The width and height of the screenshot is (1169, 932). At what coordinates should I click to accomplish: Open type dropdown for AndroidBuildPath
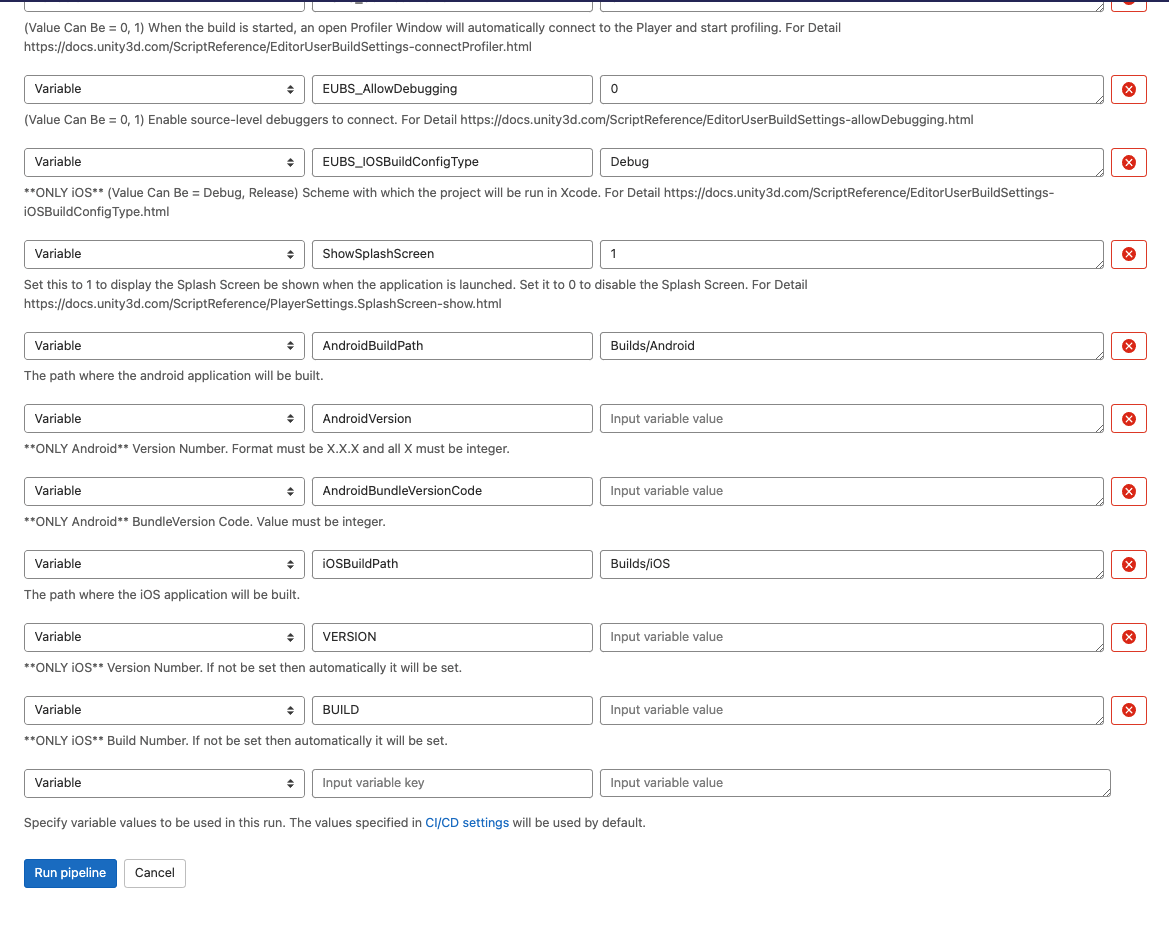(164, 346)
